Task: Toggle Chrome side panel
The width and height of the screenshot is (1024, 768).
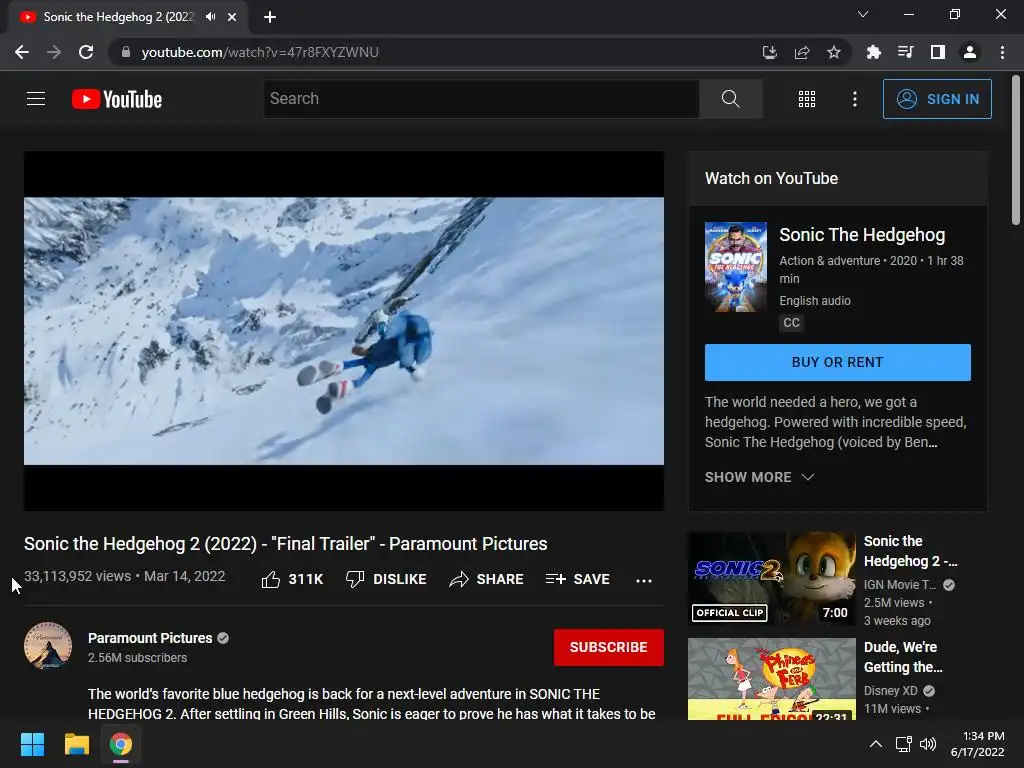Action: coord(937,52)
